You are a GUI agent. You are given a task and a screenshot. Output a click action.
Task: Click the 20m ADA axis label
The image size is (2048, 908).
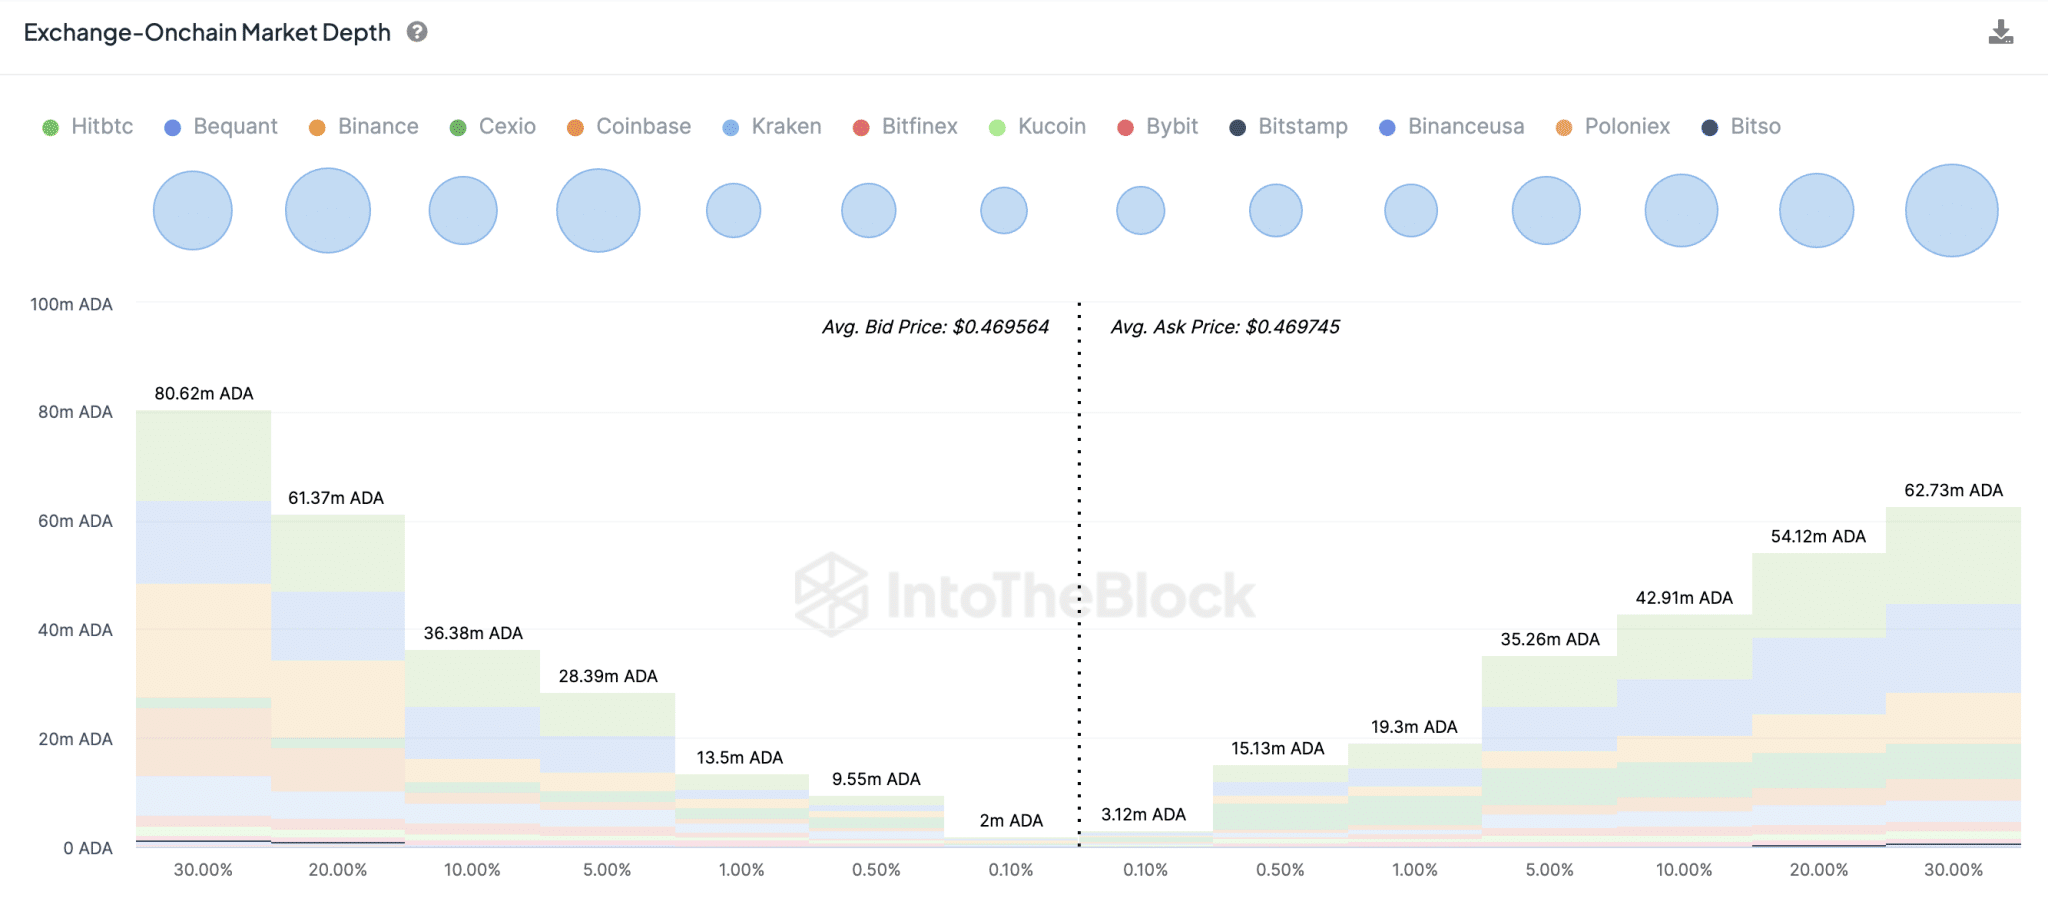pos(75,739)
